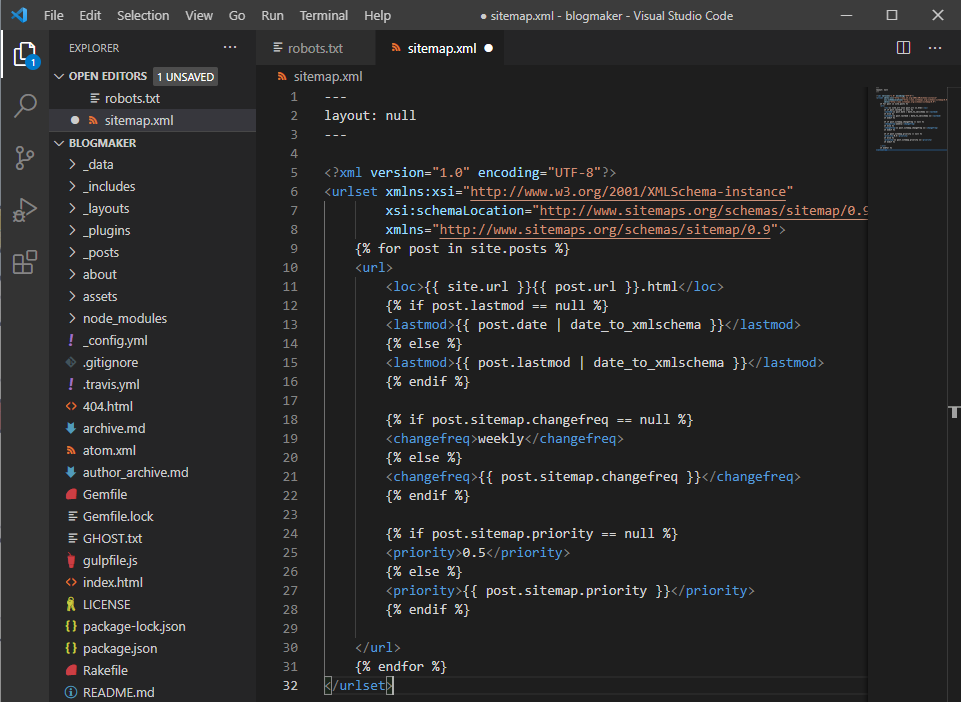
Task: Open package.json in the explorer
Action: tap(120, 649)
